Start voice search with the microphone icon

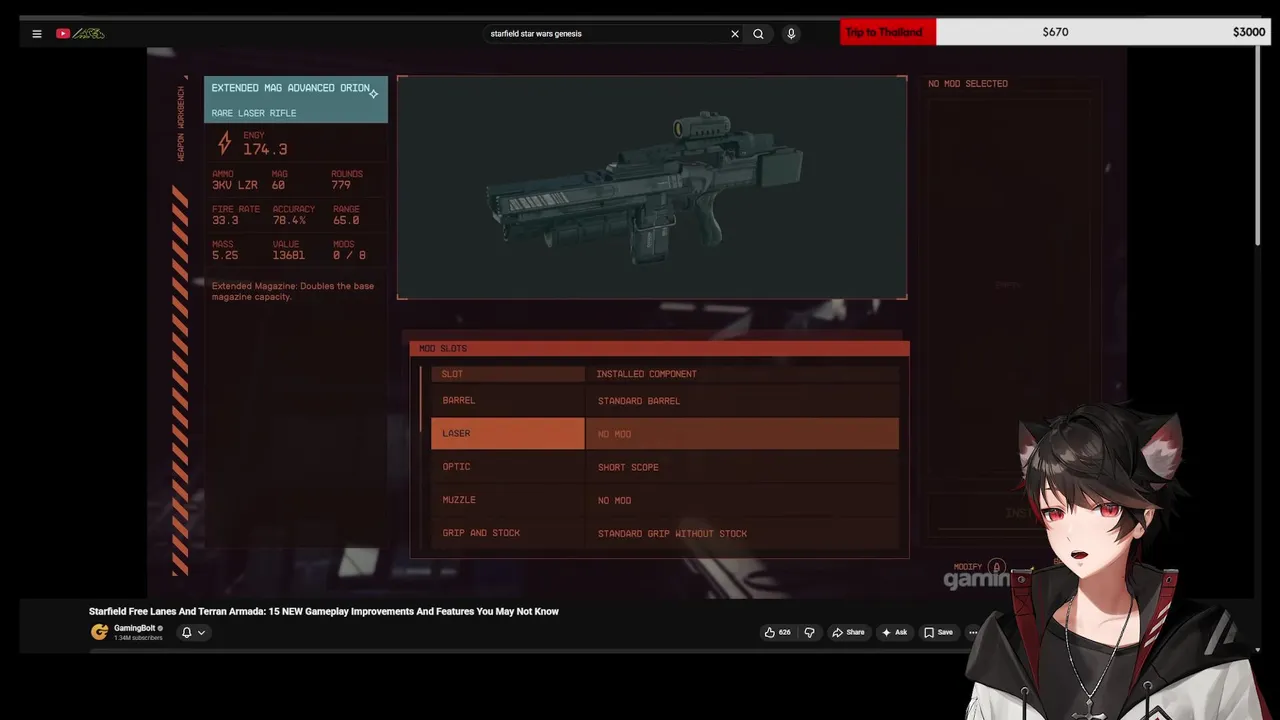(x=791, y=33)
